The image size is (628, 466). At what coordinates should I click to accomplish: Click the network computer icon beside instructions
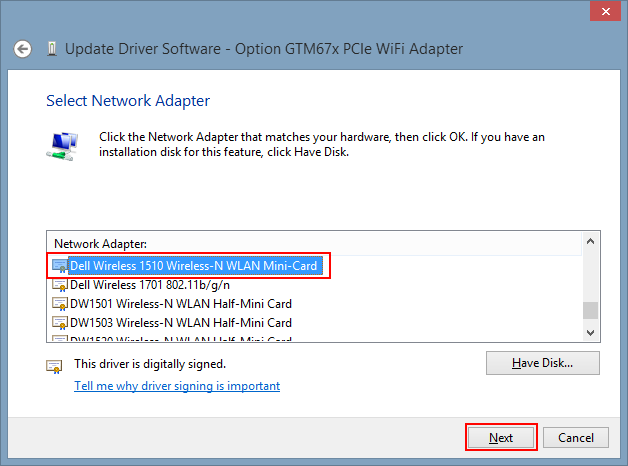[62, 147]
